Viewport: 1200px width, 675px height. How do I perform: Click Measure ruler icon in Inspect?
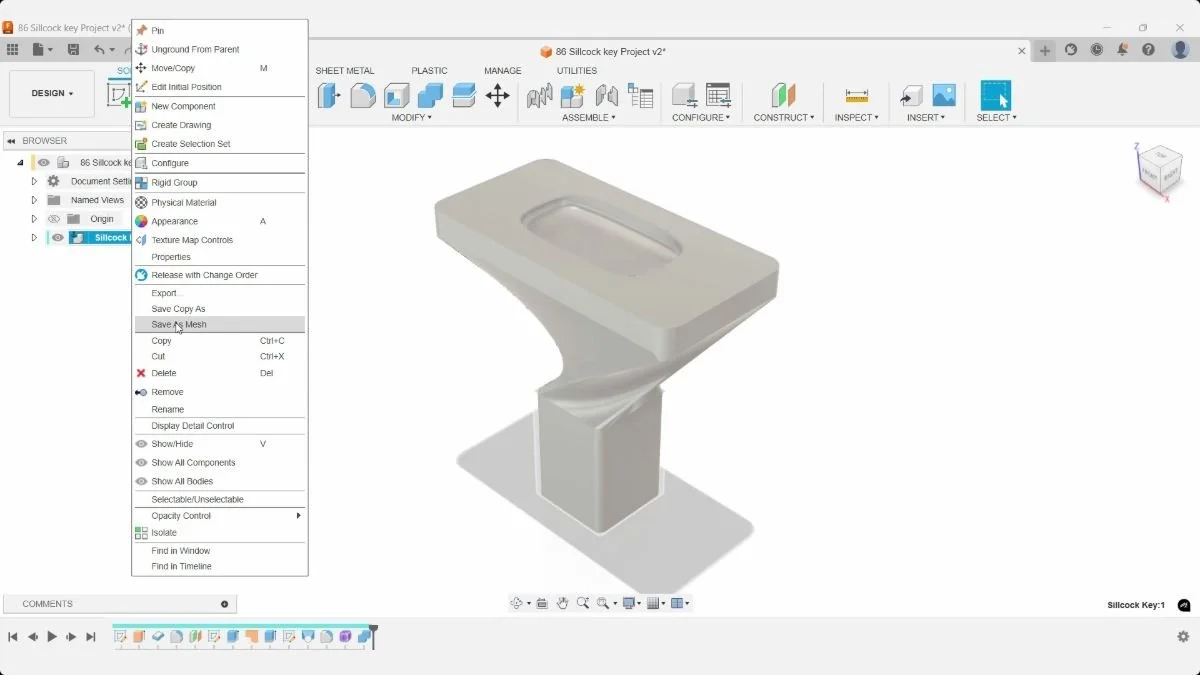point(857,95)
